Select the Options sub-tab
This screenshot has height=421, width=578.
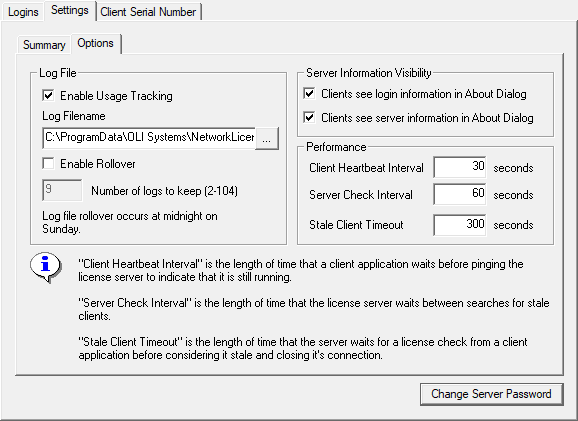coord(95,43)
